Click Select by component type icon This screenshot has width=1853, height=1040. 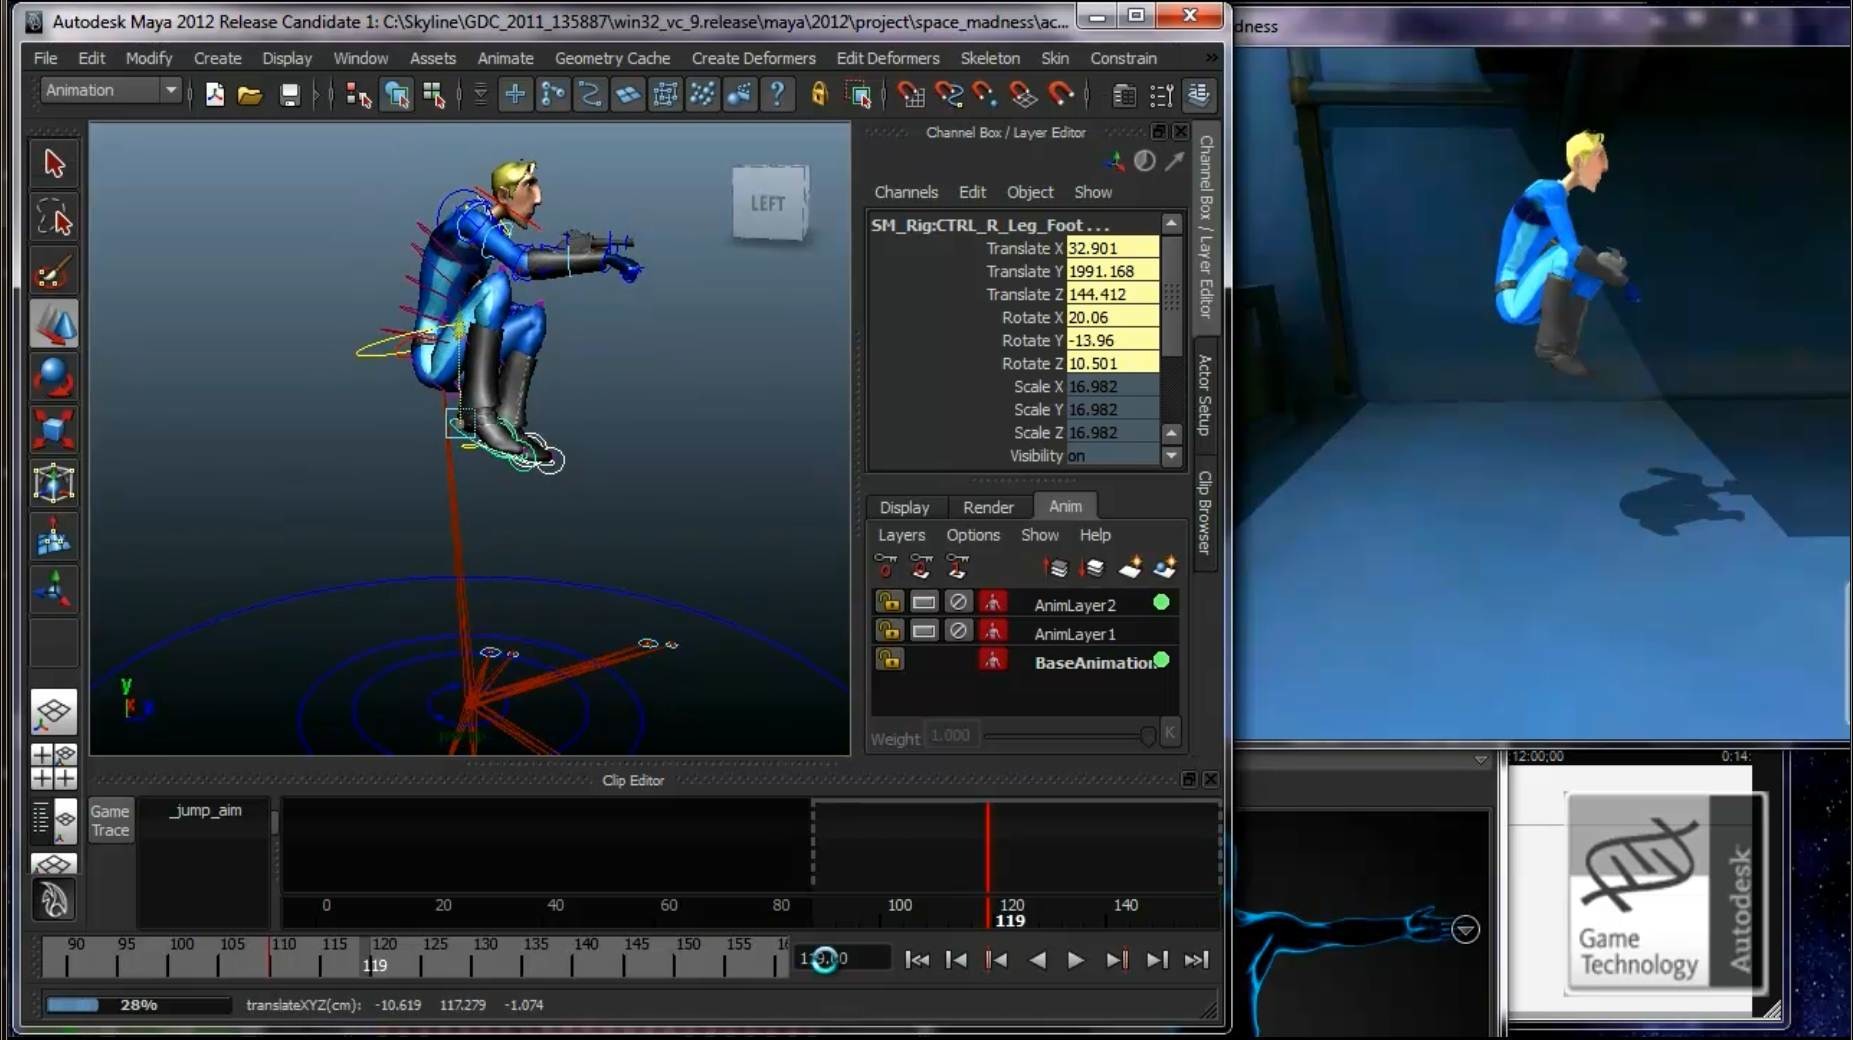pos(434,95)
